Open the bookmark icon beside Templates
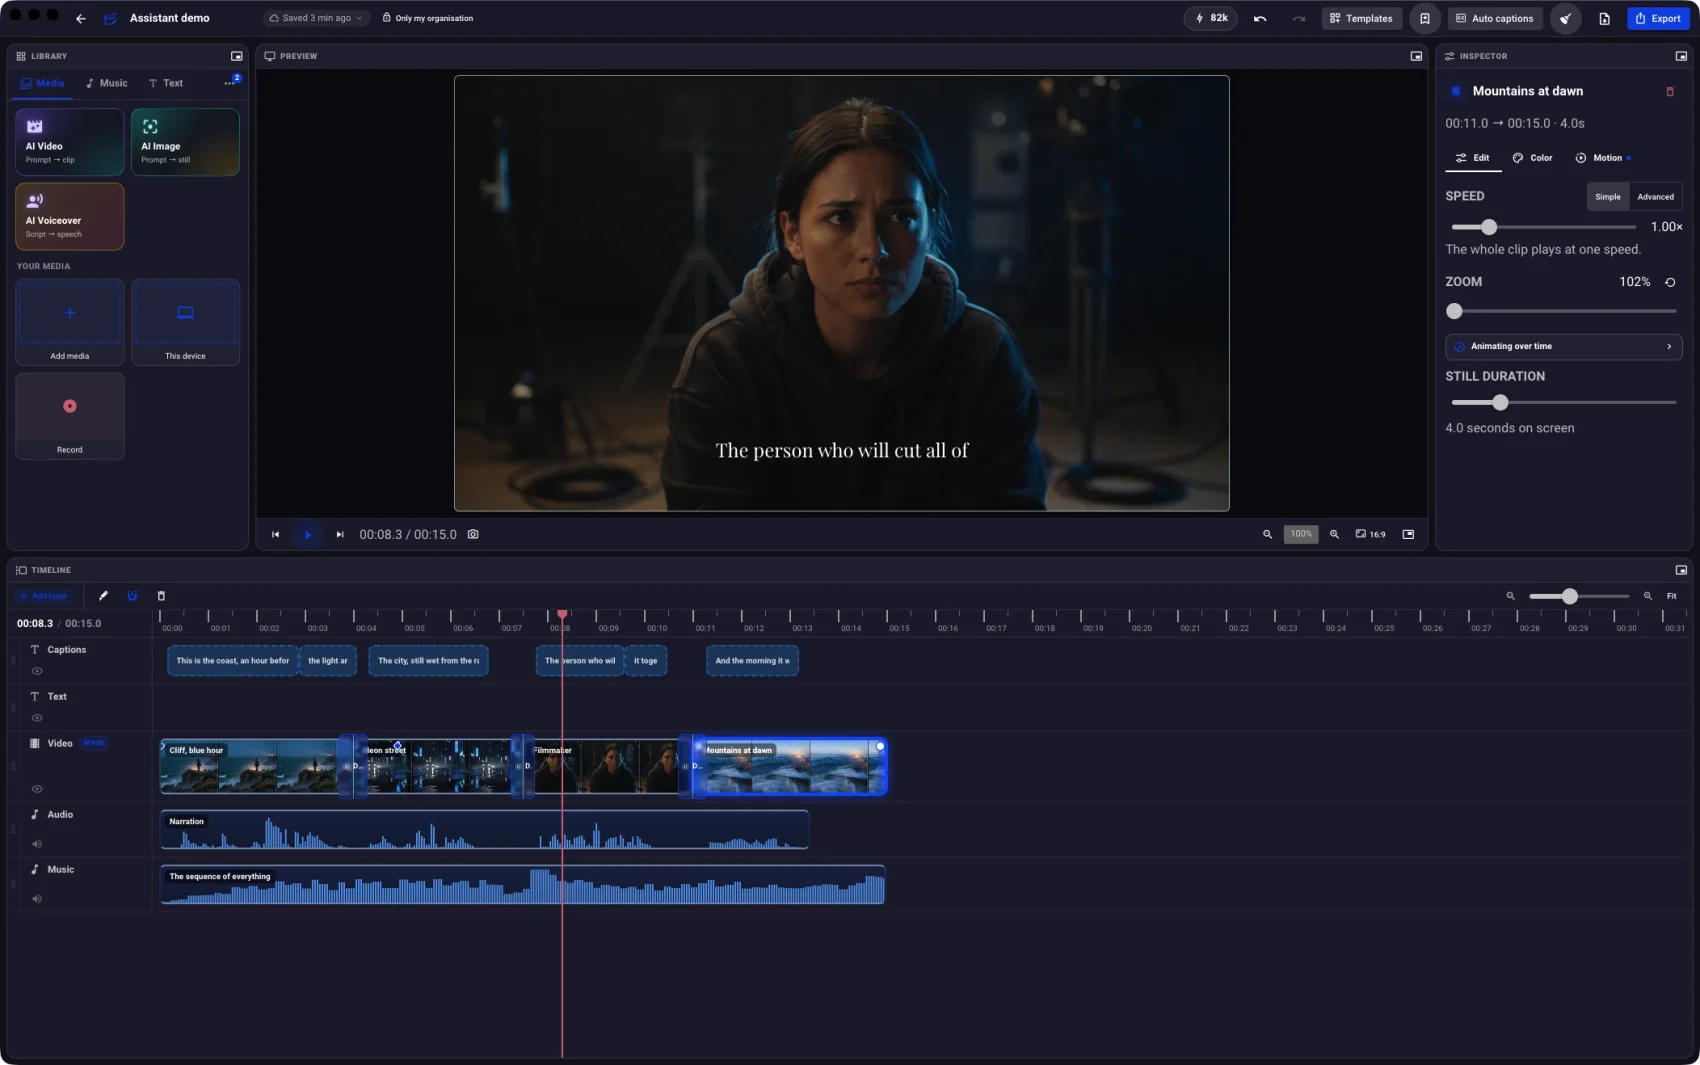 point(1425,18)
